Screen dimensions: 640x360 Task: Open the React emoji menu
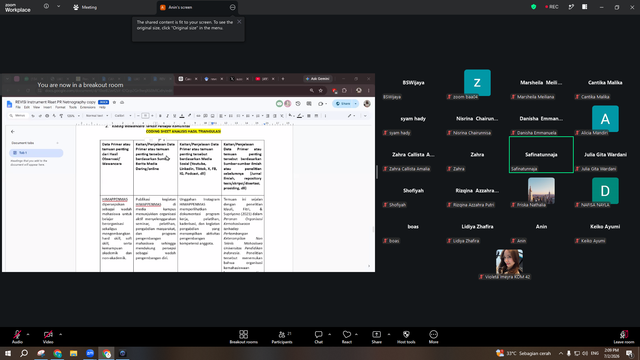347,337
